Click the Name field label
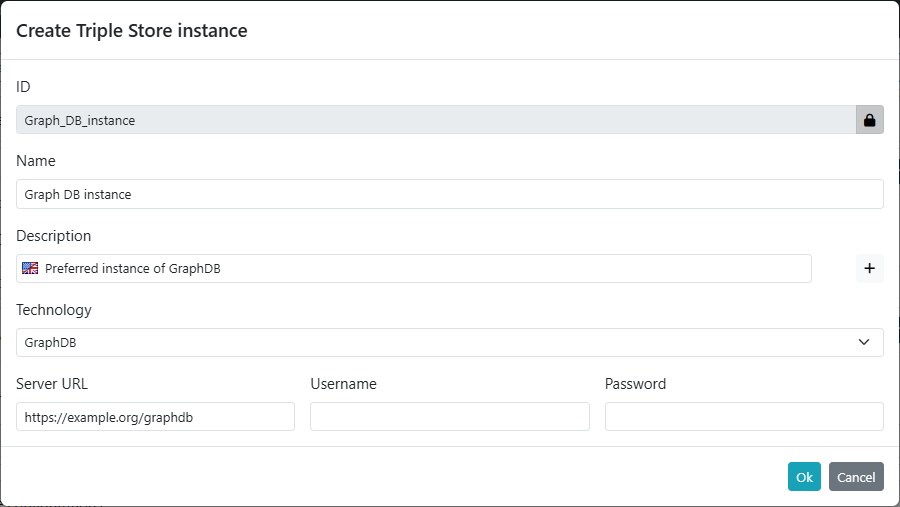Image resolution: width=900 pixels, height=507 pixels. pyautogui.click(x=36, y=161)
